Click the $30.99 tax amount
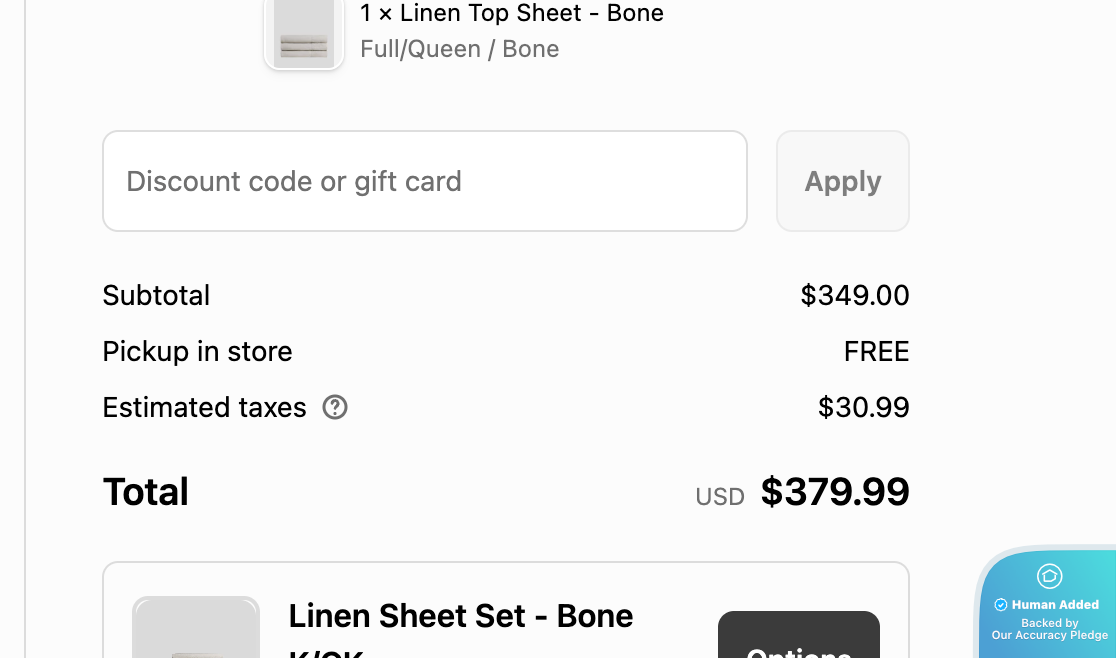 click(x=863, y=407)
